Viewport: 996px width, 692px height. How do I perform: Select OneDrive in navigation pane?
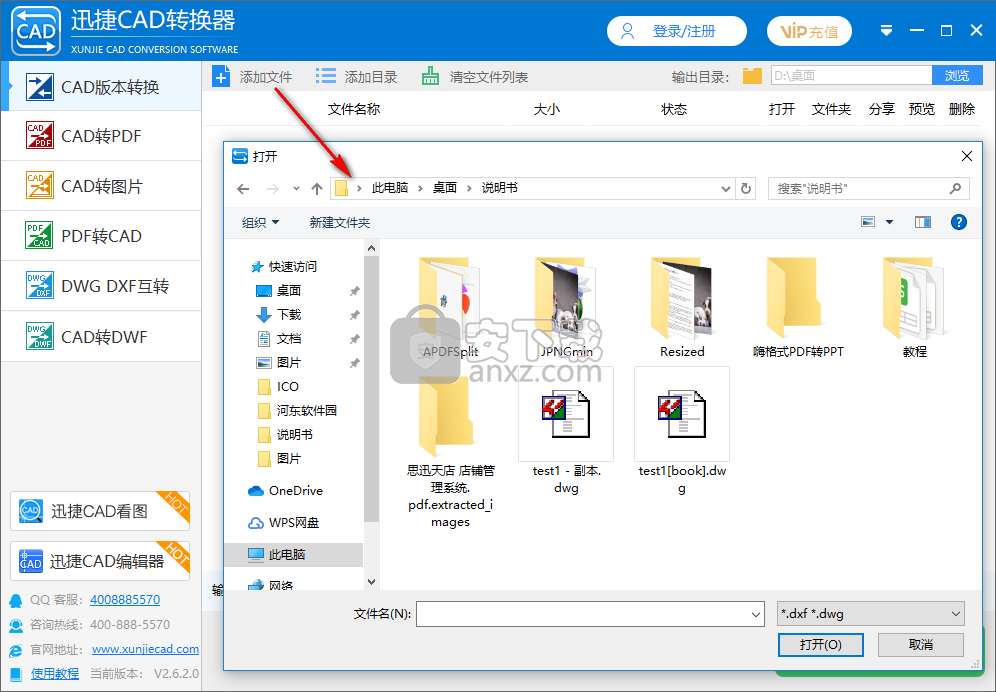[285, 491]
